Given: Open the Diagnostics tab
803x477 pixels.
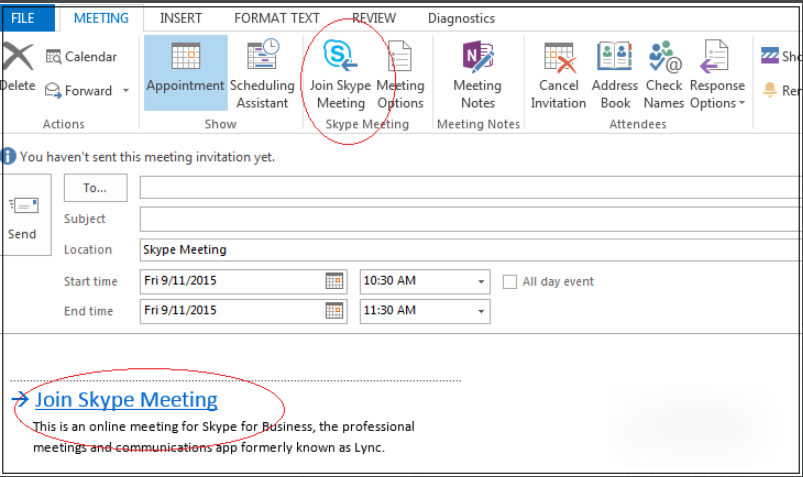Looking at the screenshot, I should 461,18.
